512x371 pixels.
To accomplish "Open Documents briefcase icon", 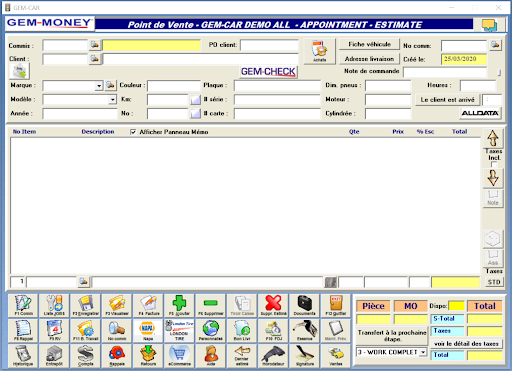I will pos(304,305).
